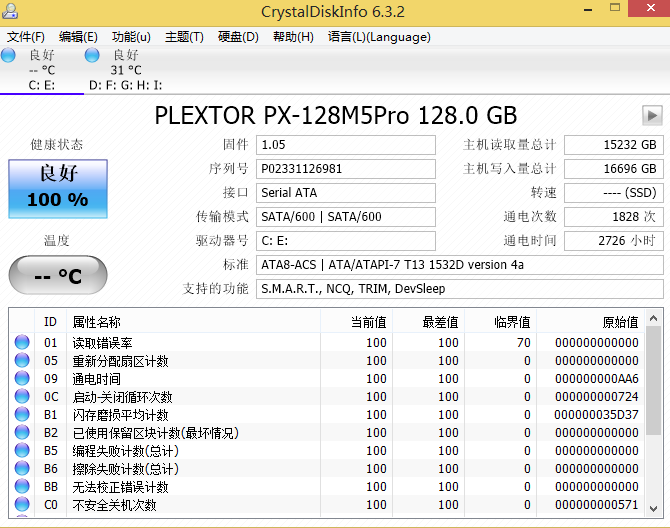Select the D: F: G: H: I: disk status icon
Viewport: 670px width, 528px height.
click(92, 55)
